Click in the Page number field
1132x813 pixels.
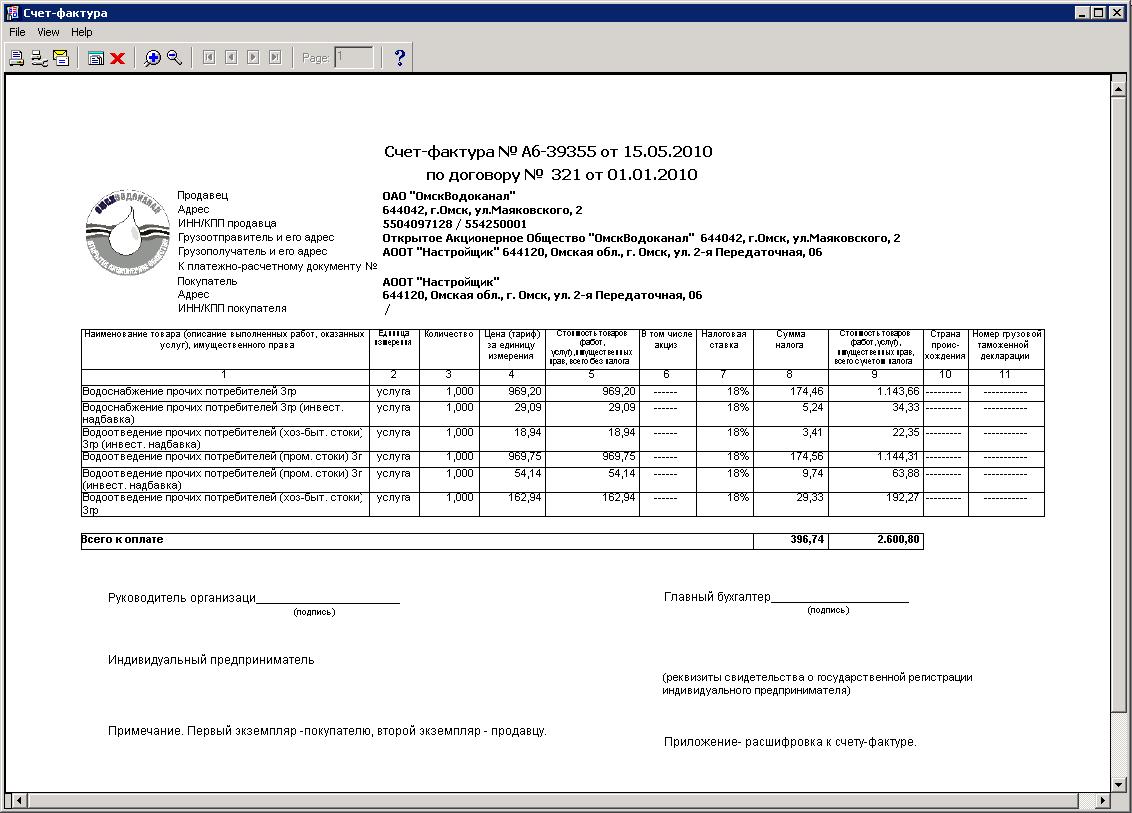(354, 58)
